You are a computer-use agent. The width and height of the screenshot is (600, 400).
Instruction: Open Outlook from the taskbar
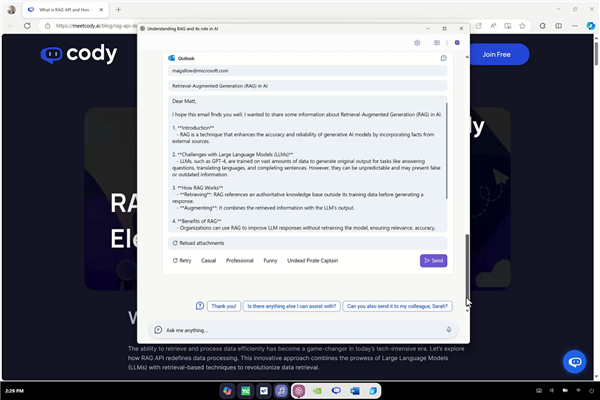point(355,391)
